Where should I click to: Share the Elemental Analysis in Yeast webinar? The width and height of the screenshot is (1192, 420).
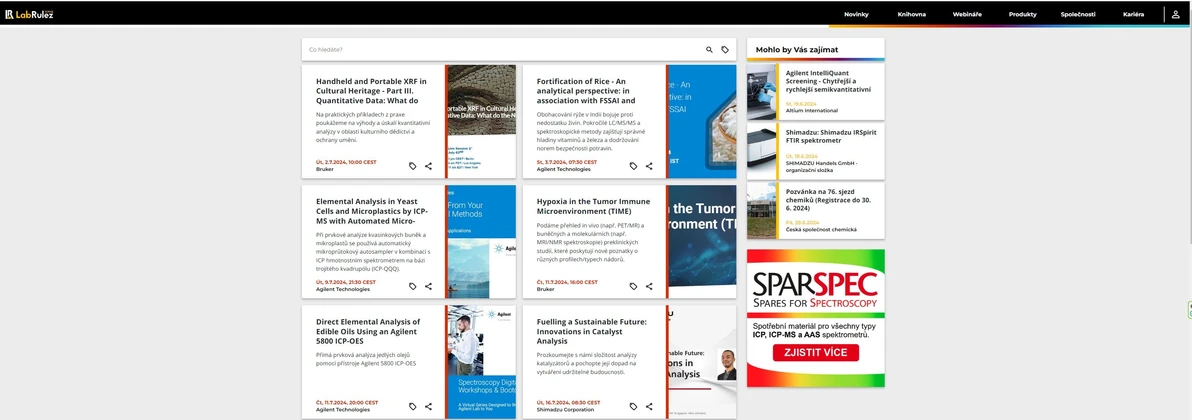[x=429, y=286]
